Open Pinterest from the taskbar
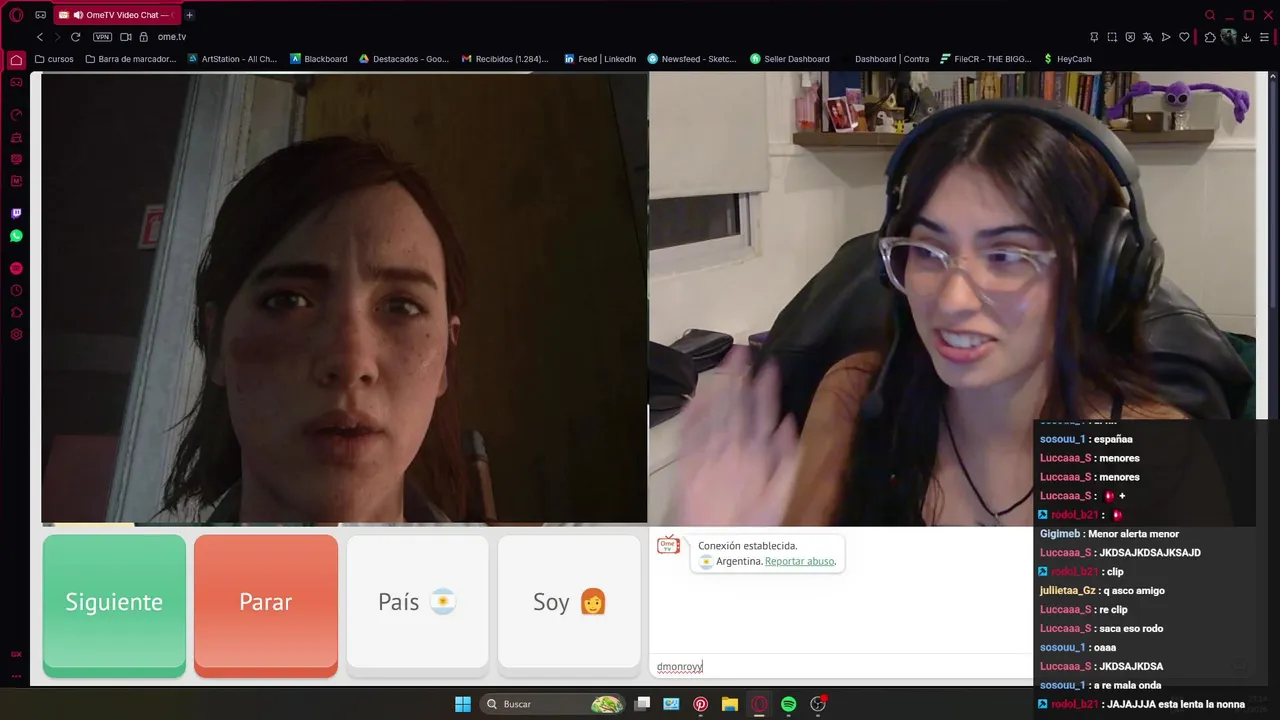 pos(700,704)
